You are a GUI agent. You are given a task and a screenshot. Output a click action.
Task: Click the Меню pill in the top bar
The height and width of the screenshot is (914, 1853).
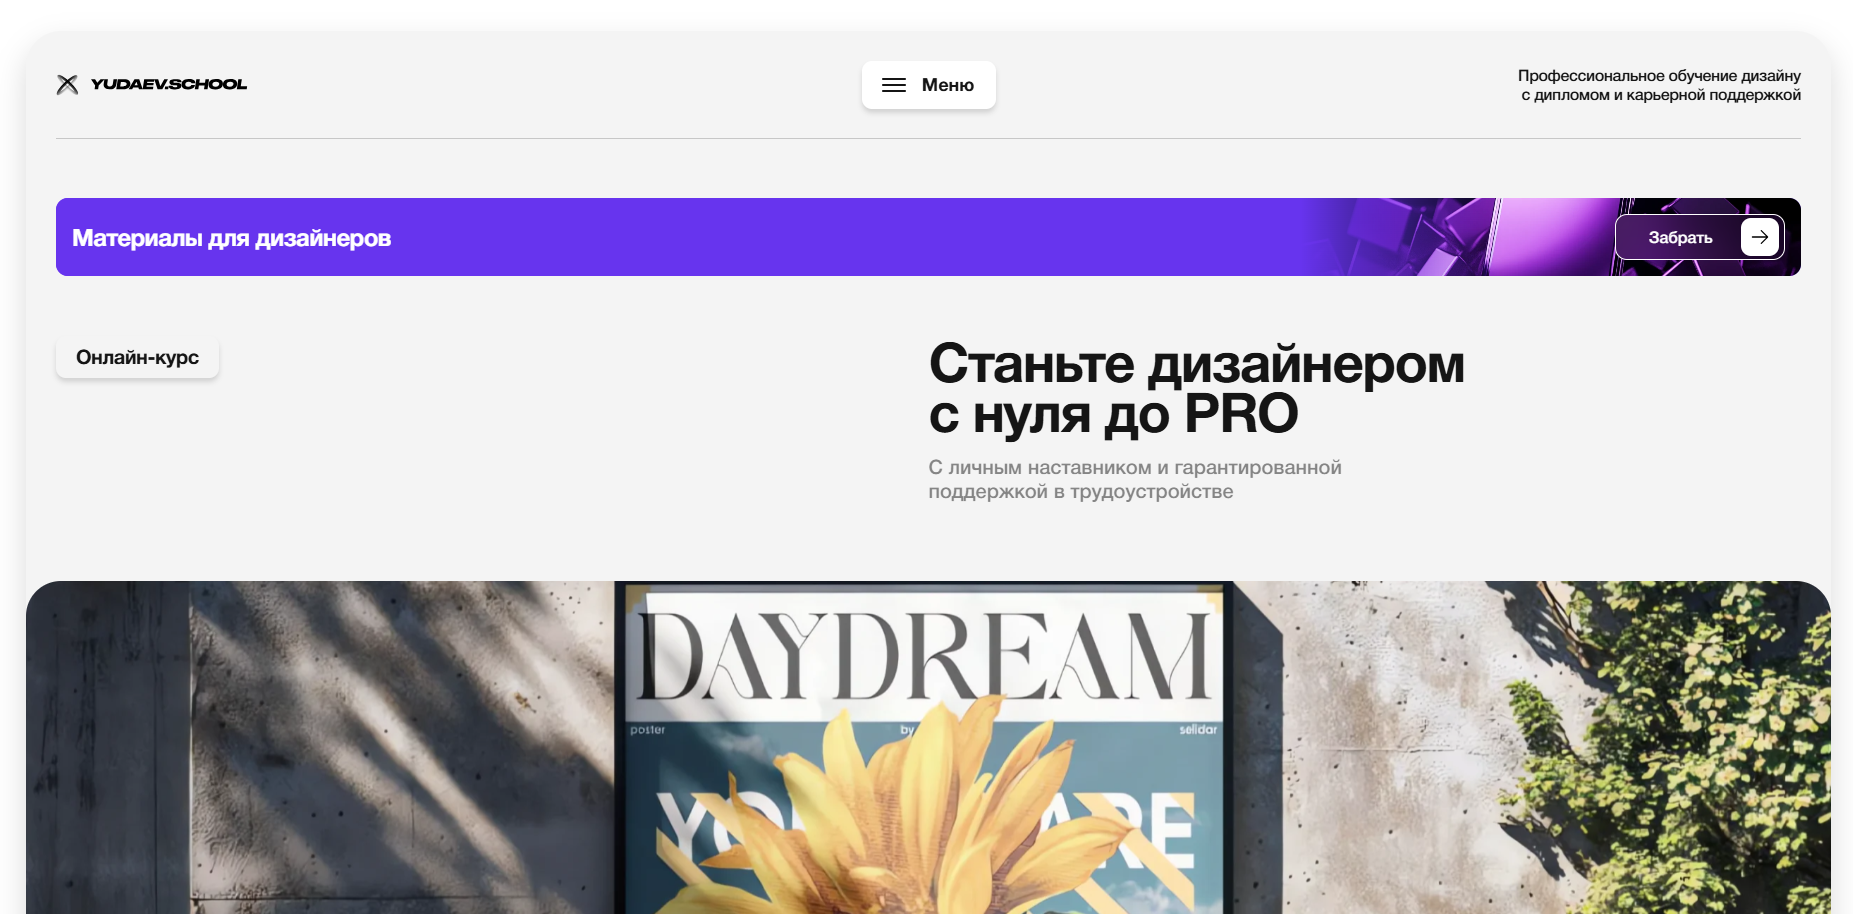pyautogui.click(x=928, y=84)
